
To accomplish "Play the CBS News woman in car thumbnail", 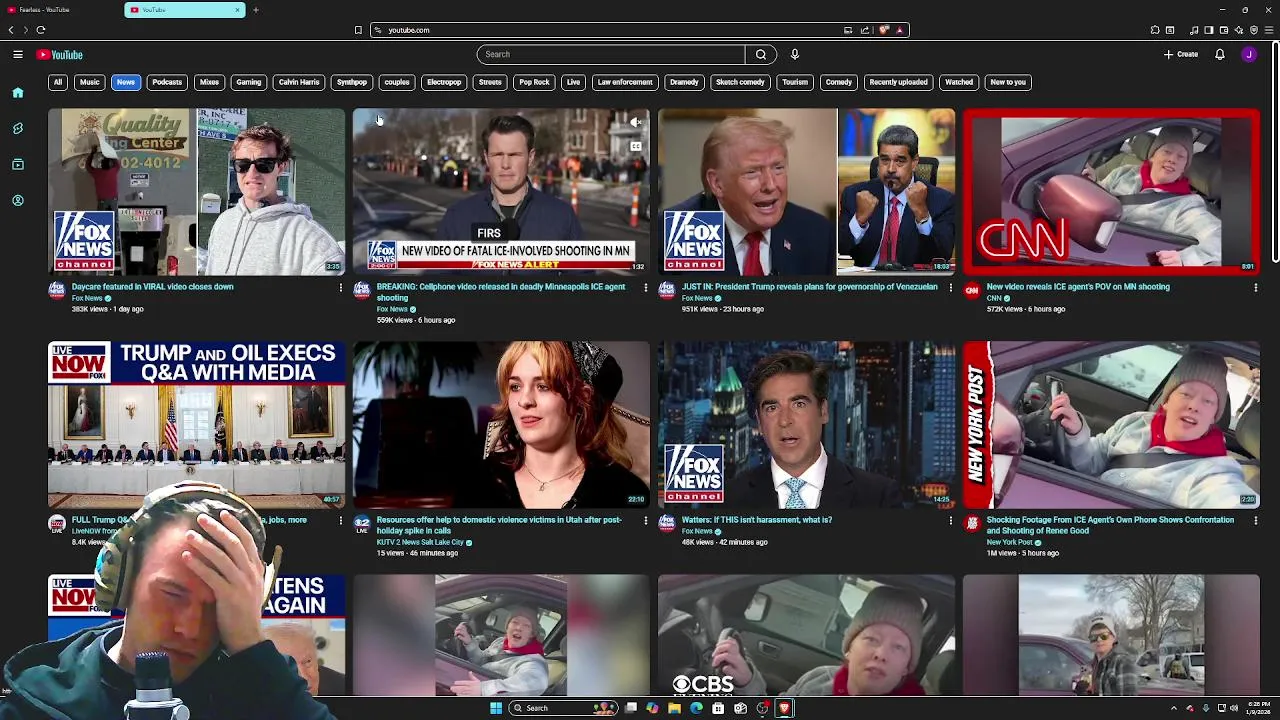I will 806,635.
